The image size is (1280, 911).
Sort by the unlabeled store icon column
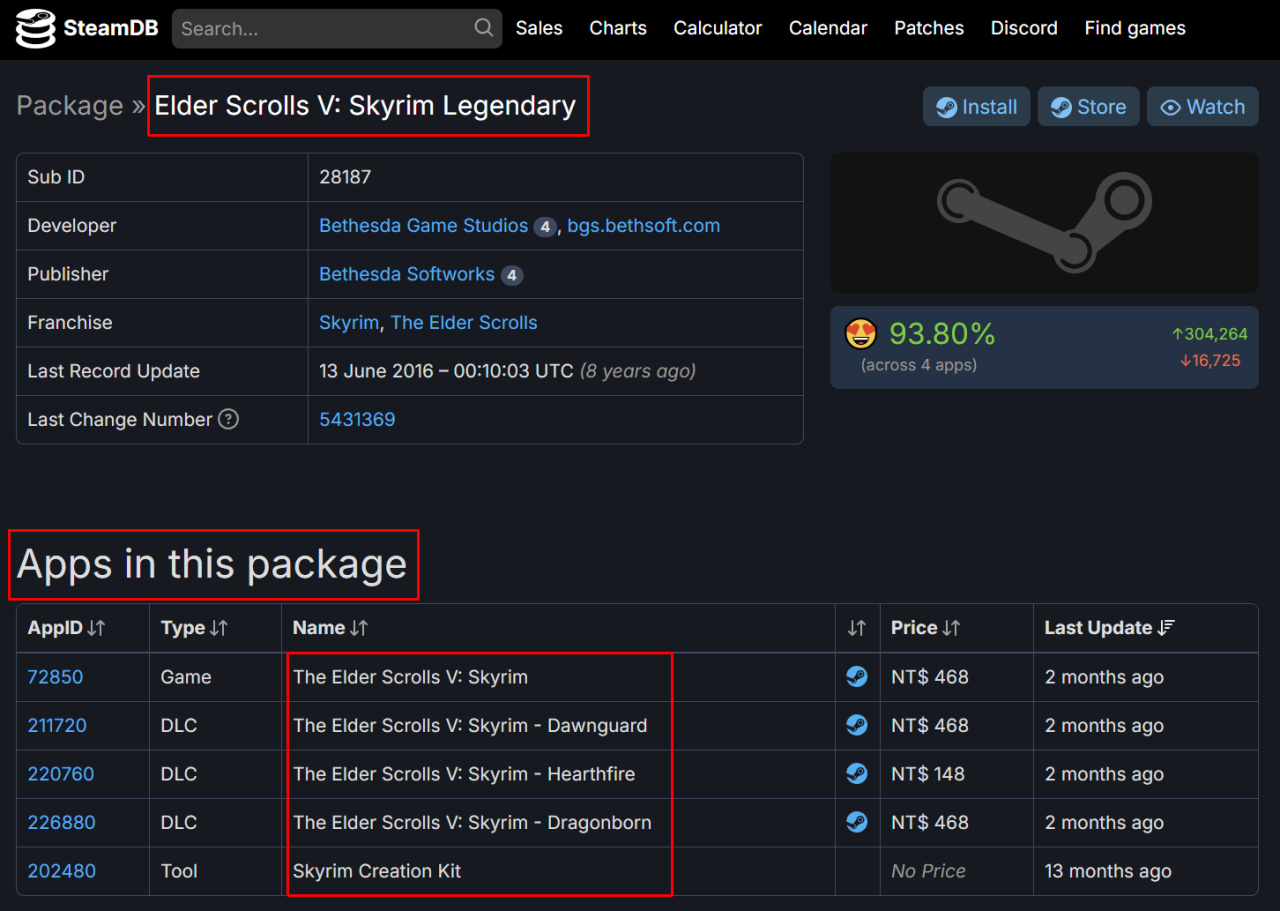click(x=857, y=628)
